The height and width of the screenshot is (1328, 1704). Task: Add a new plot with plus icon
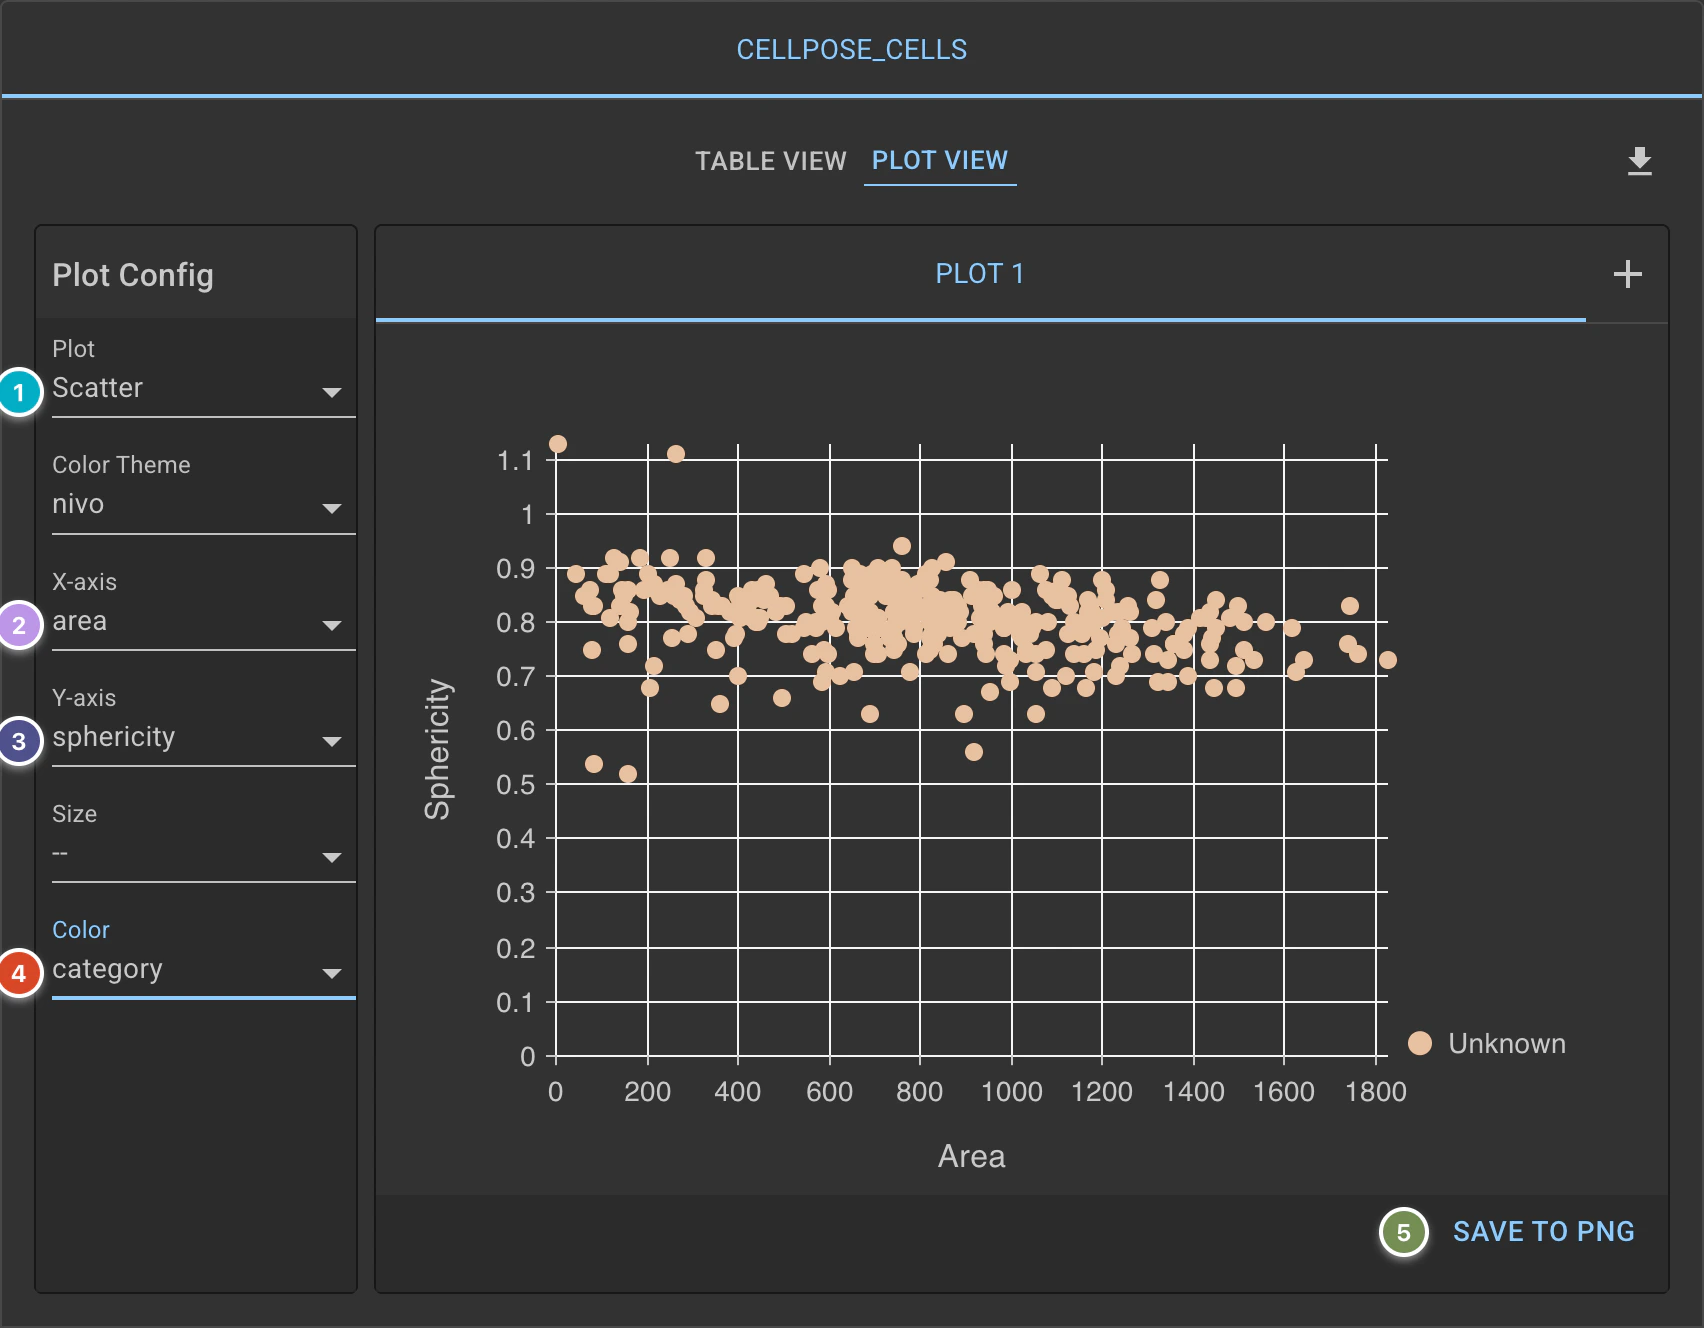click(1627, 274)
